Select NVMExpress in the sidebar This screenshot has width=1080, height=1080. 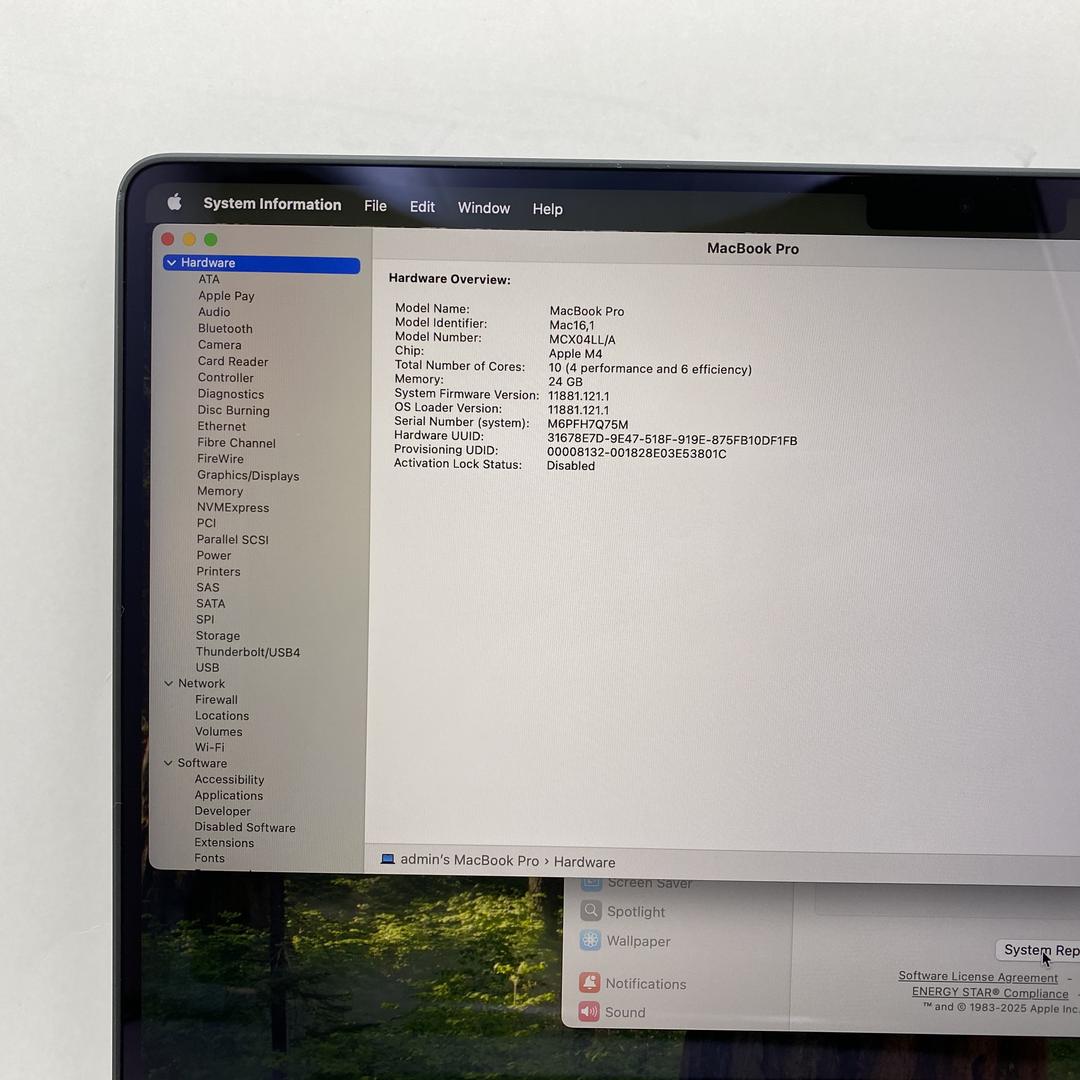coord(233,508)
